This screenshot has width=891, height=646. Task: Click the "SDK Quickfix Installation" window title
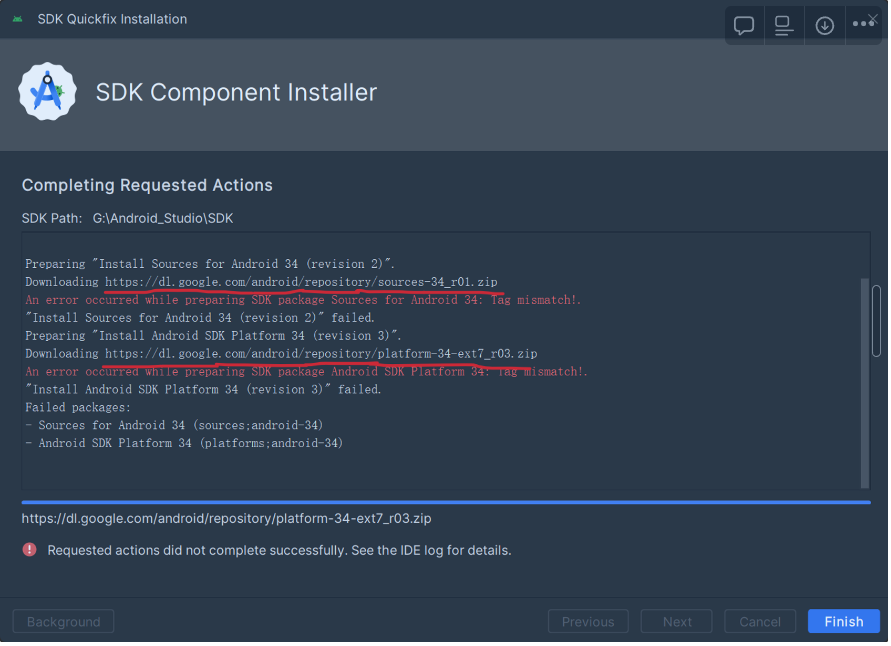tap(112, 19)
